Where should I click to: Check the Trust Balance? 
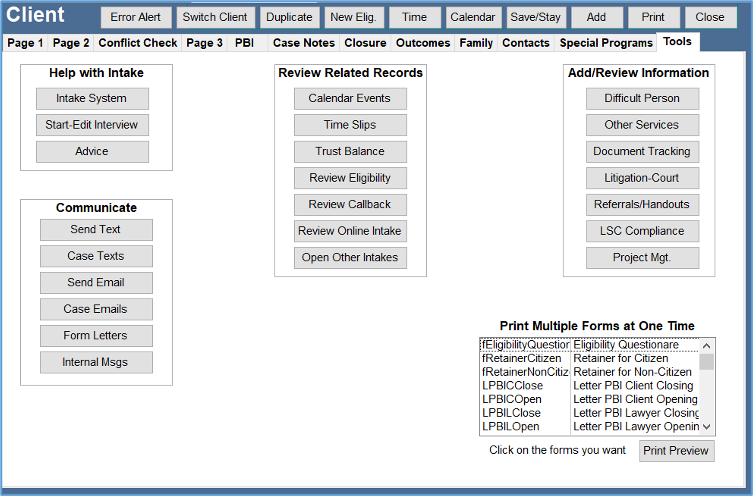350,152
